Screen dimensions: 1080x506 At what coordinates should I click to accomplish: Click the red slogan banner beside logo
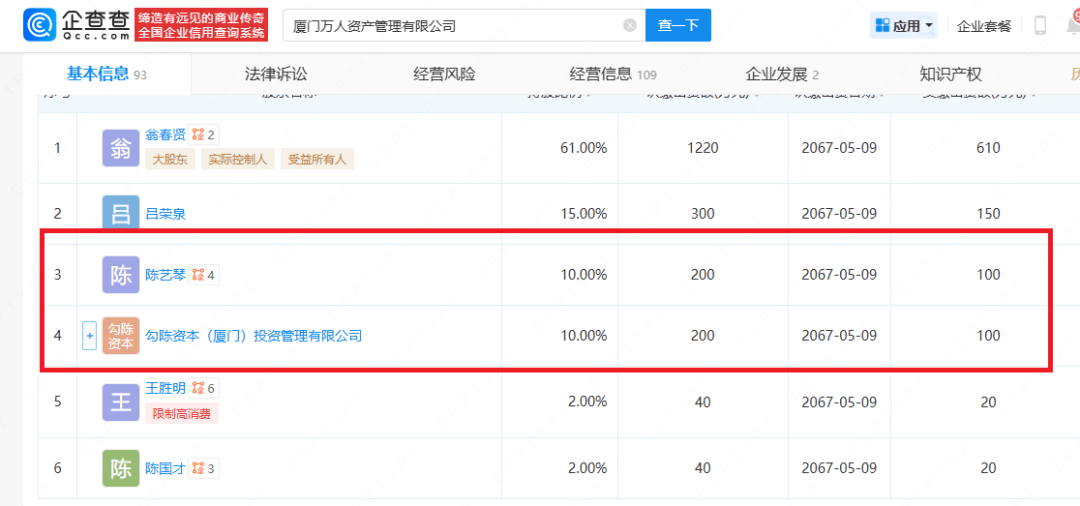(202, 25)
